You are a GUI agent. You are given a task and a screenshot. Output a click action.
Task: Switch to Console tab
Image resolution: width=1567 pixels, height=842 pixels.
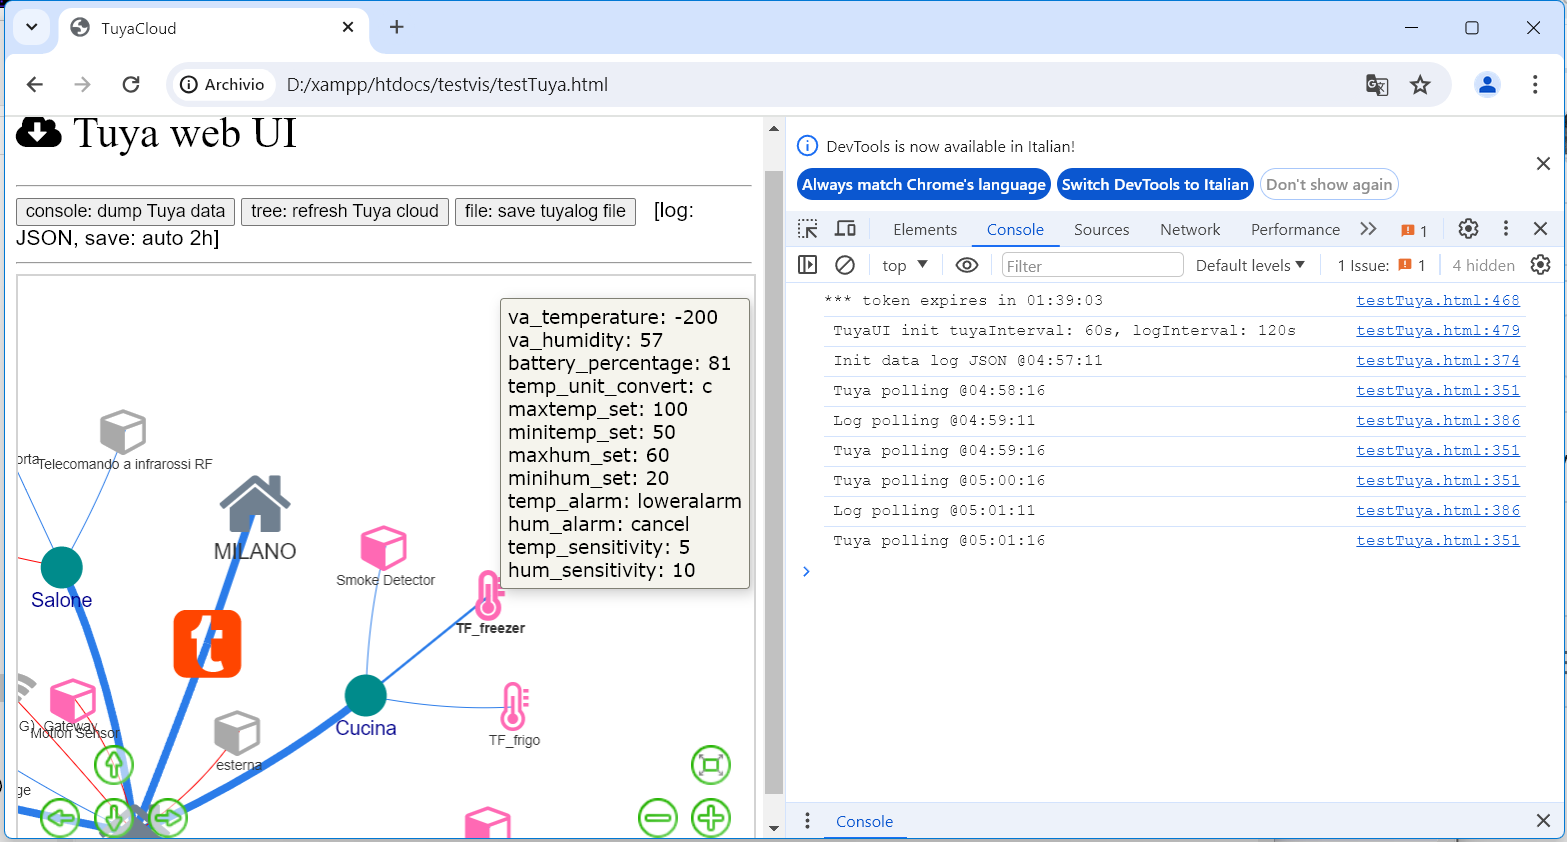pyautogui.click(x=1015, y=230)
